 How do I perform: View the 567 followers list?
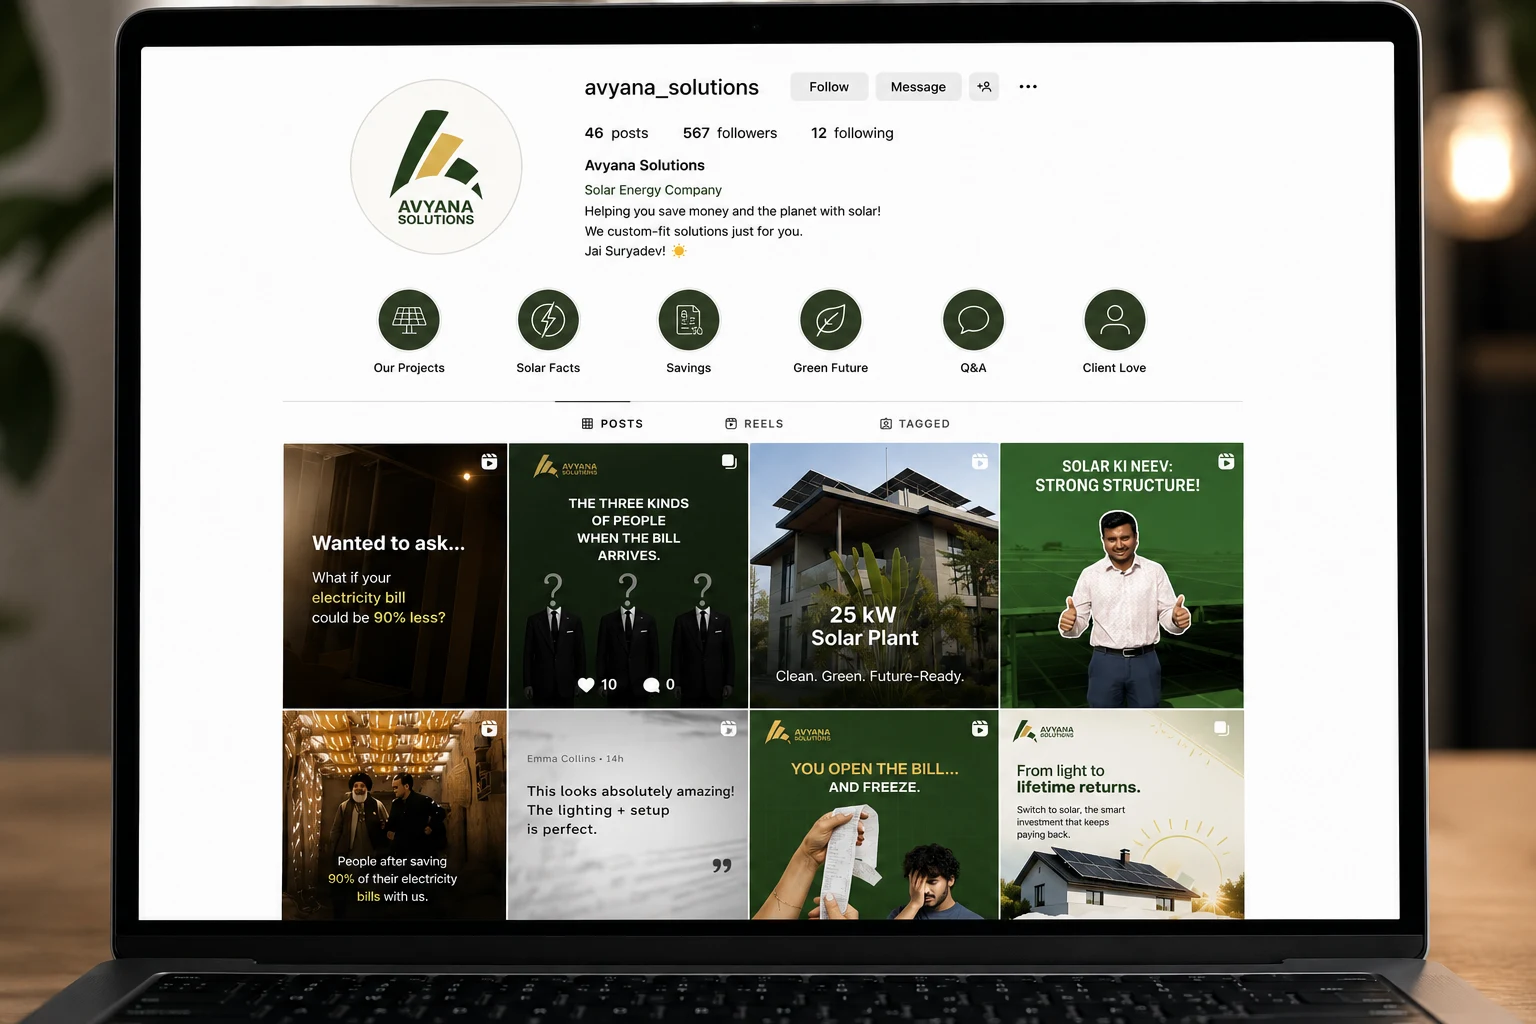click(x=730, y=133)
